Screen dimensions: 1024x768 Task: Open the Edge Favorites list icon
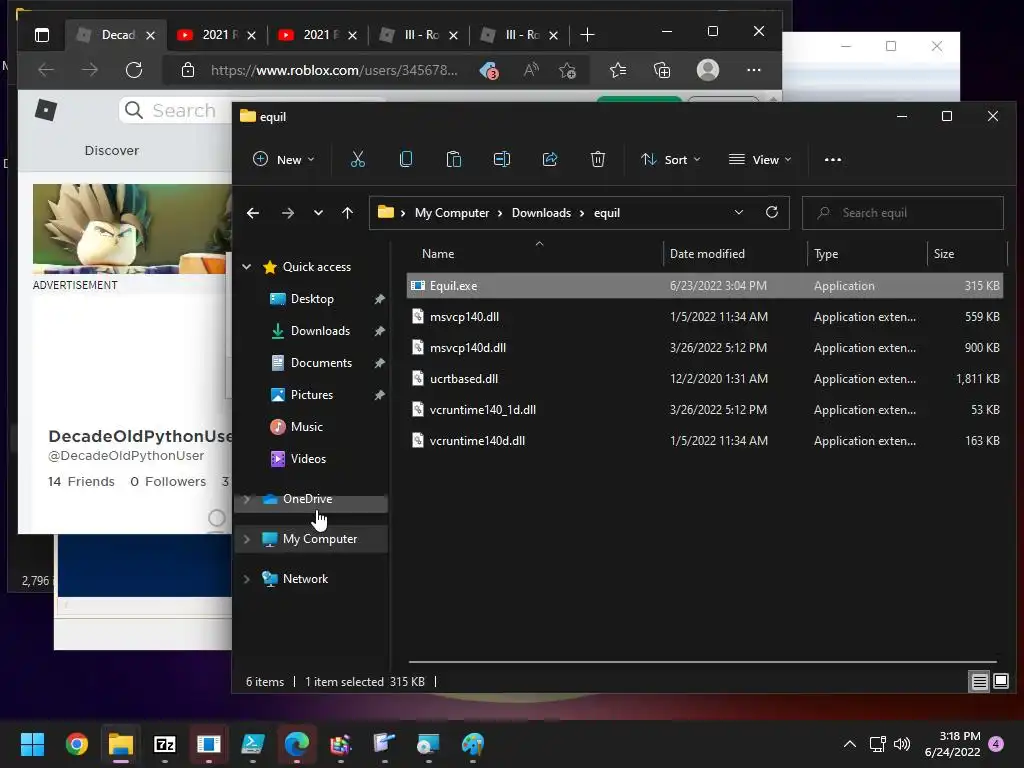618,70
